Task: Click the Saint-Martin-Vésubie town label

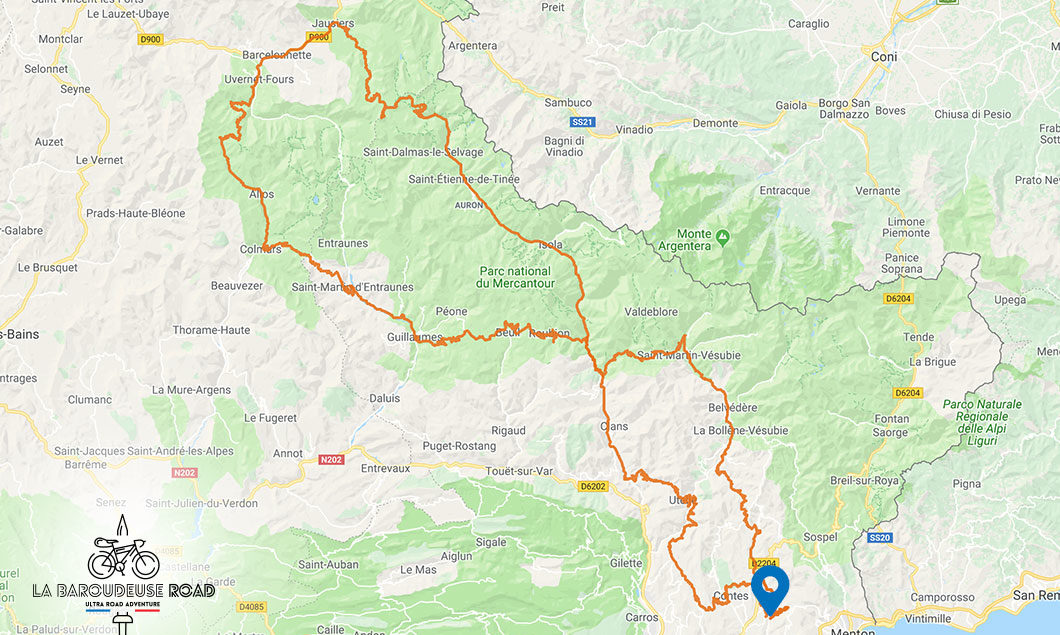Action: click(x=689, y=355)
